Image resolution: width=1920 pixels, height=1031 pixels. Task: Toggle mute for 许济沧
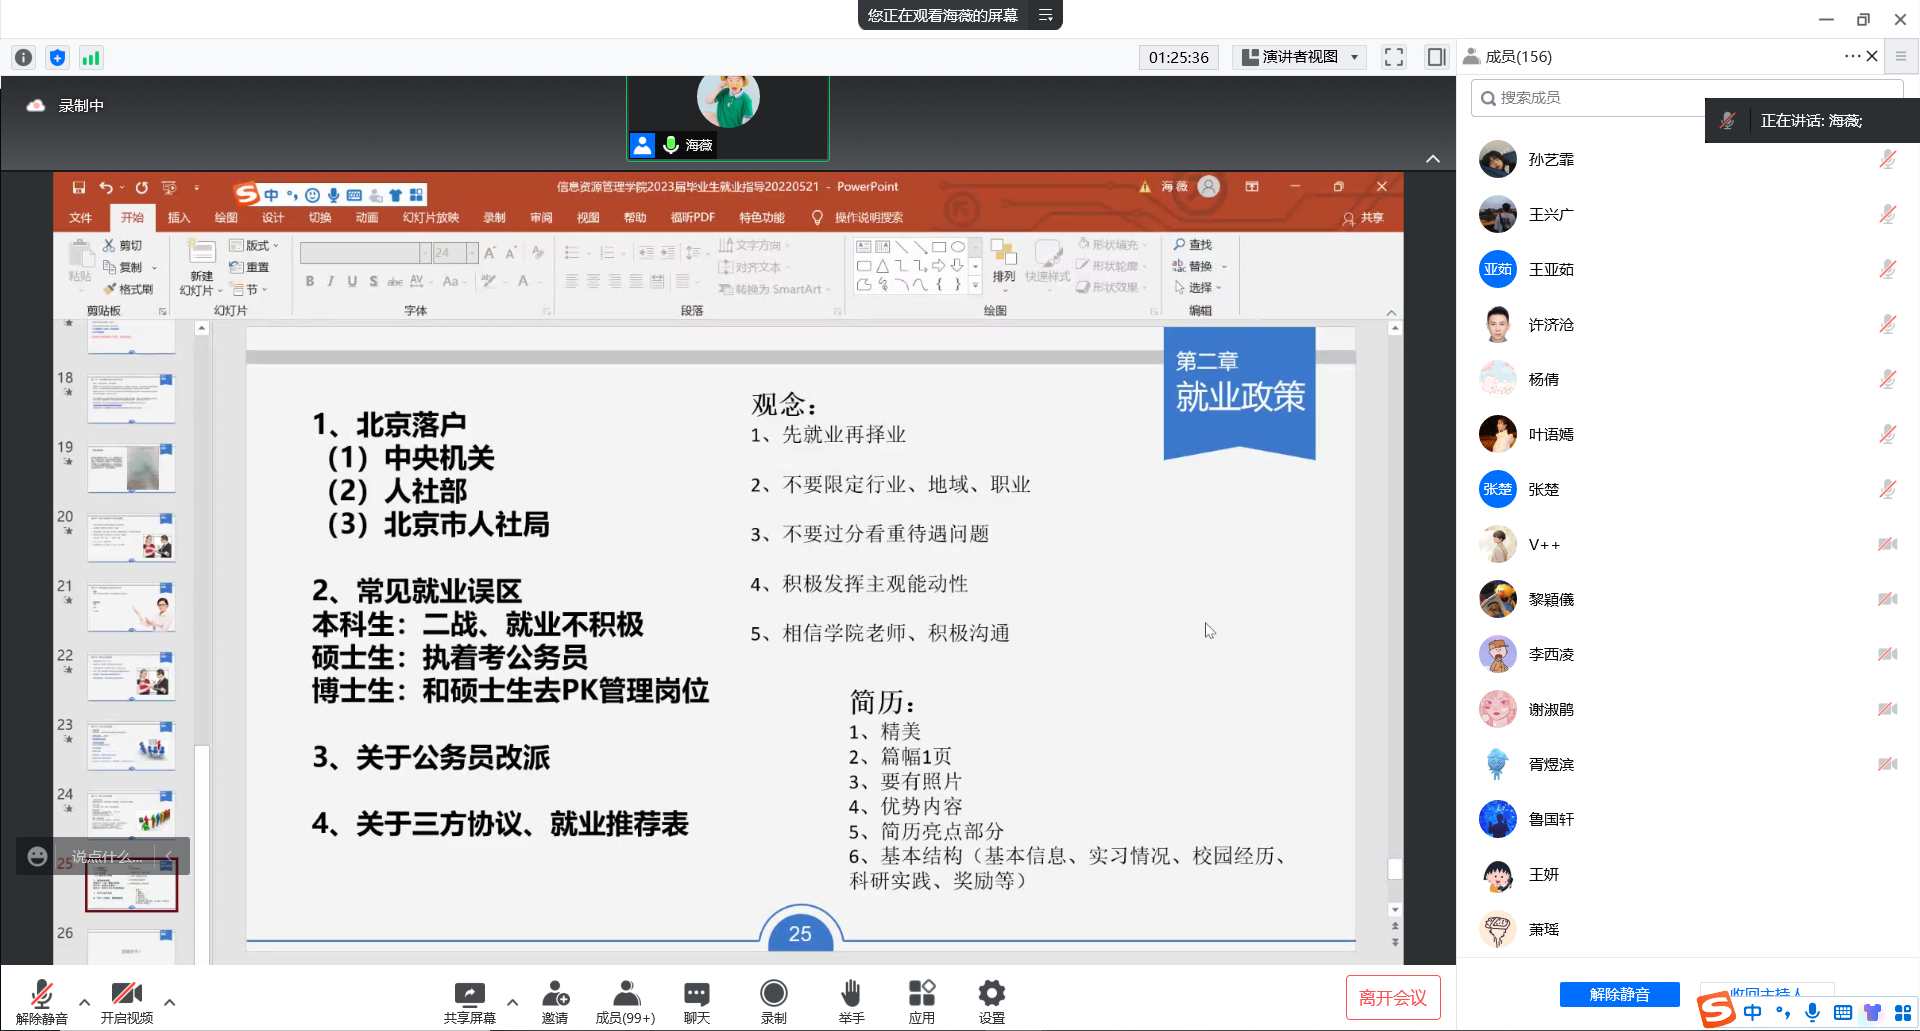(x=1887, y=324)
